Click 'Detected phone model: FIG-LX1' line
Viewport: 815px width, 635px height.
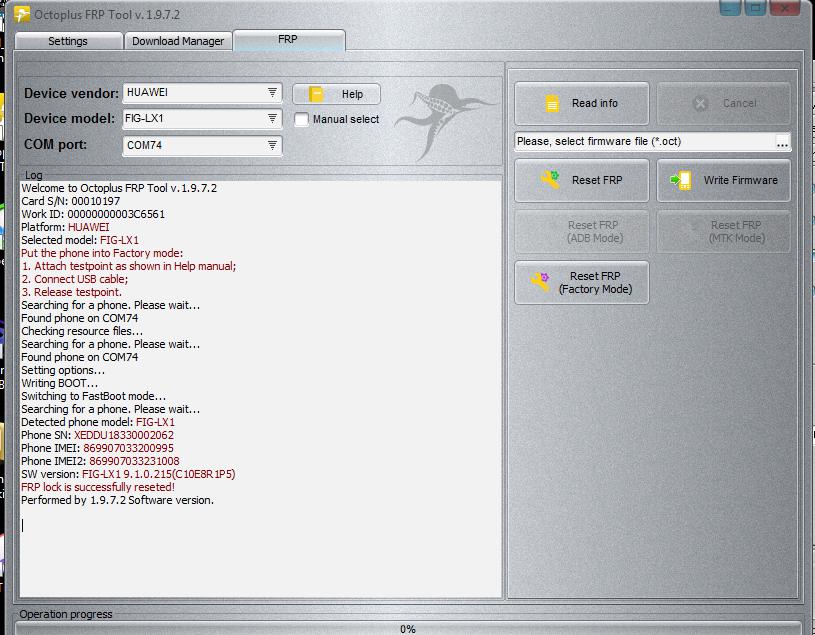(98, 422)
